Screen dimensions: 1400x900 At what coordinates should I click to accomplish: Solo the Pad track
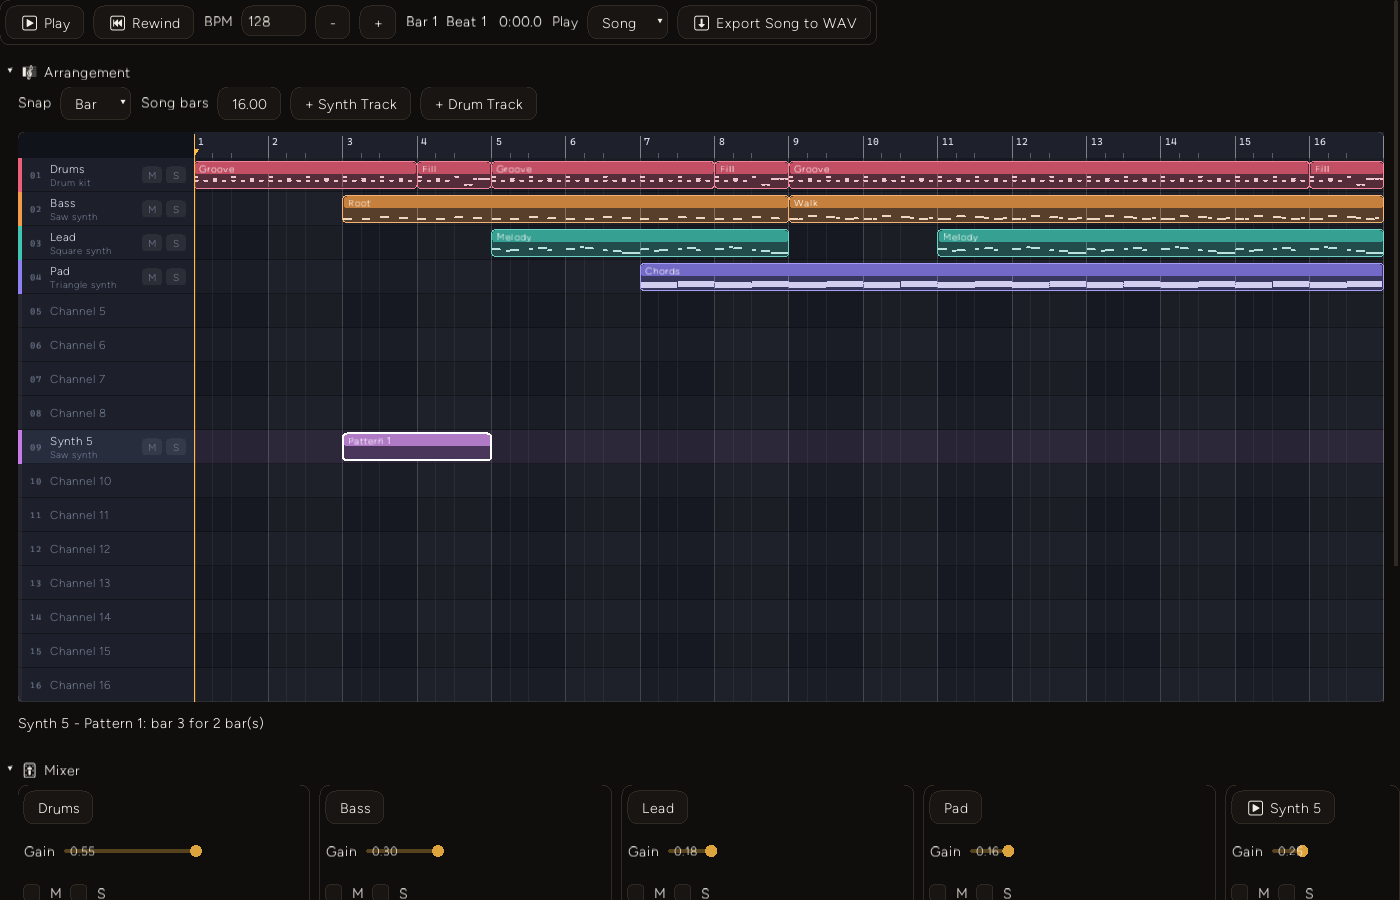coord(176,277)
